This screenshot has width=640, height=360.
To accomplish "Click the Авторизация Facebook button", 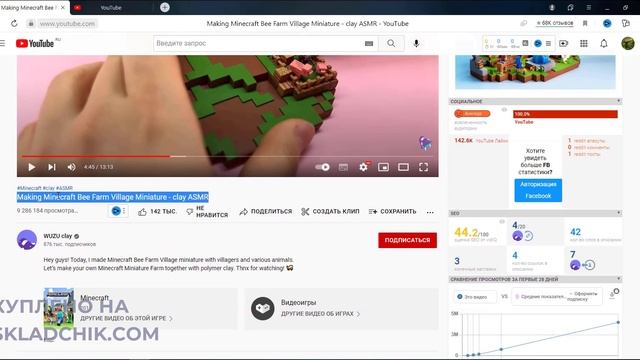I will pos(538,190).
